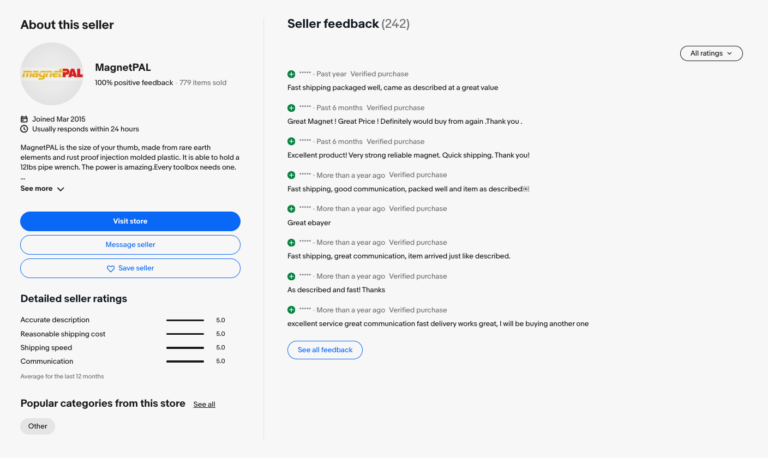
Task: Click green plus icon on 'Excellent product' review
Action: coord(291,142)
